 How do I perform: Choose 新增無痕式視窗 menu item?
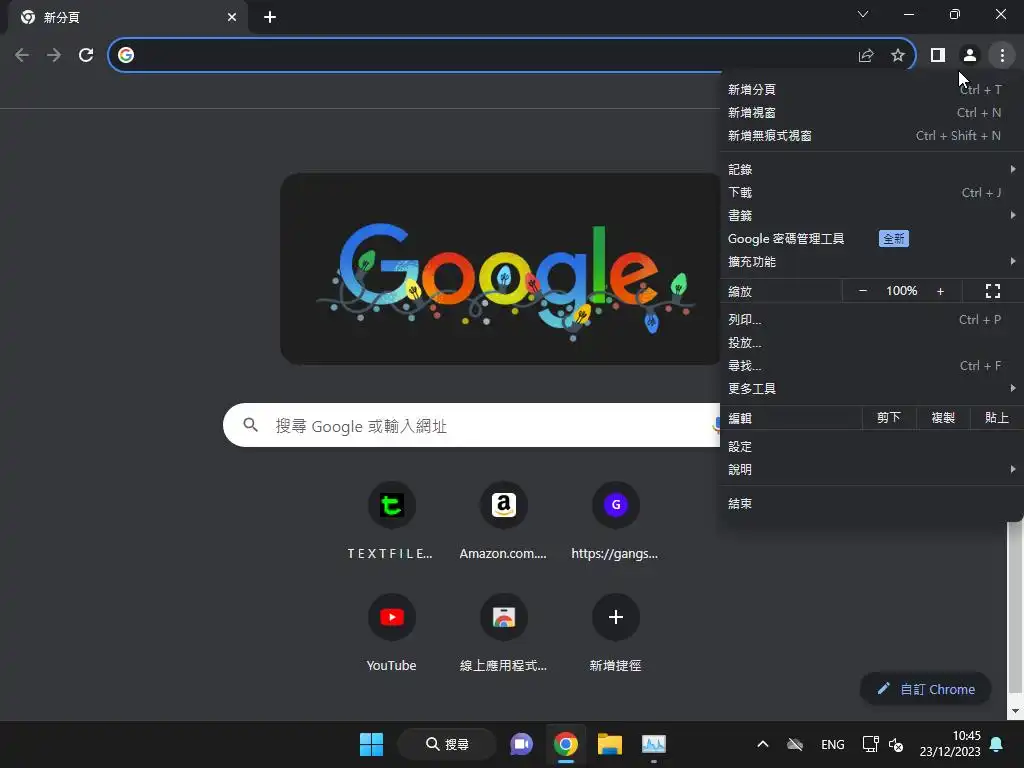tap(871, 135)
